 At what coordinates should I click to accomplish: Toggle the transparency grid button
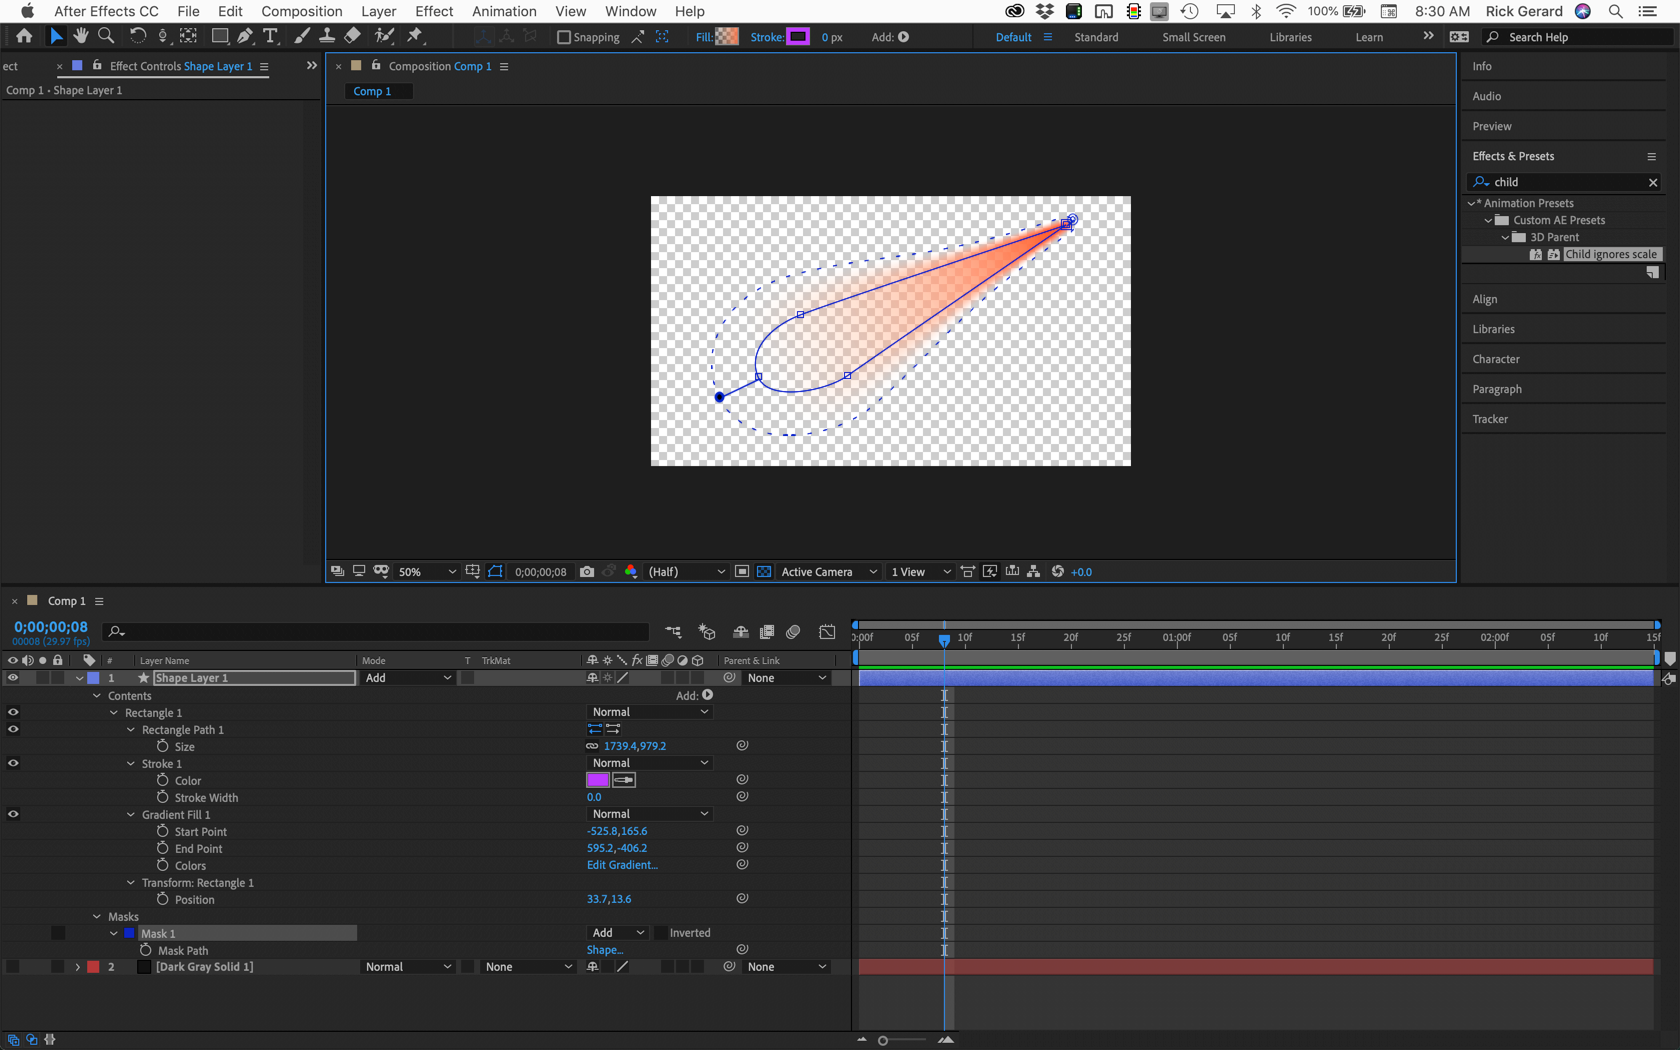point(764,572)
